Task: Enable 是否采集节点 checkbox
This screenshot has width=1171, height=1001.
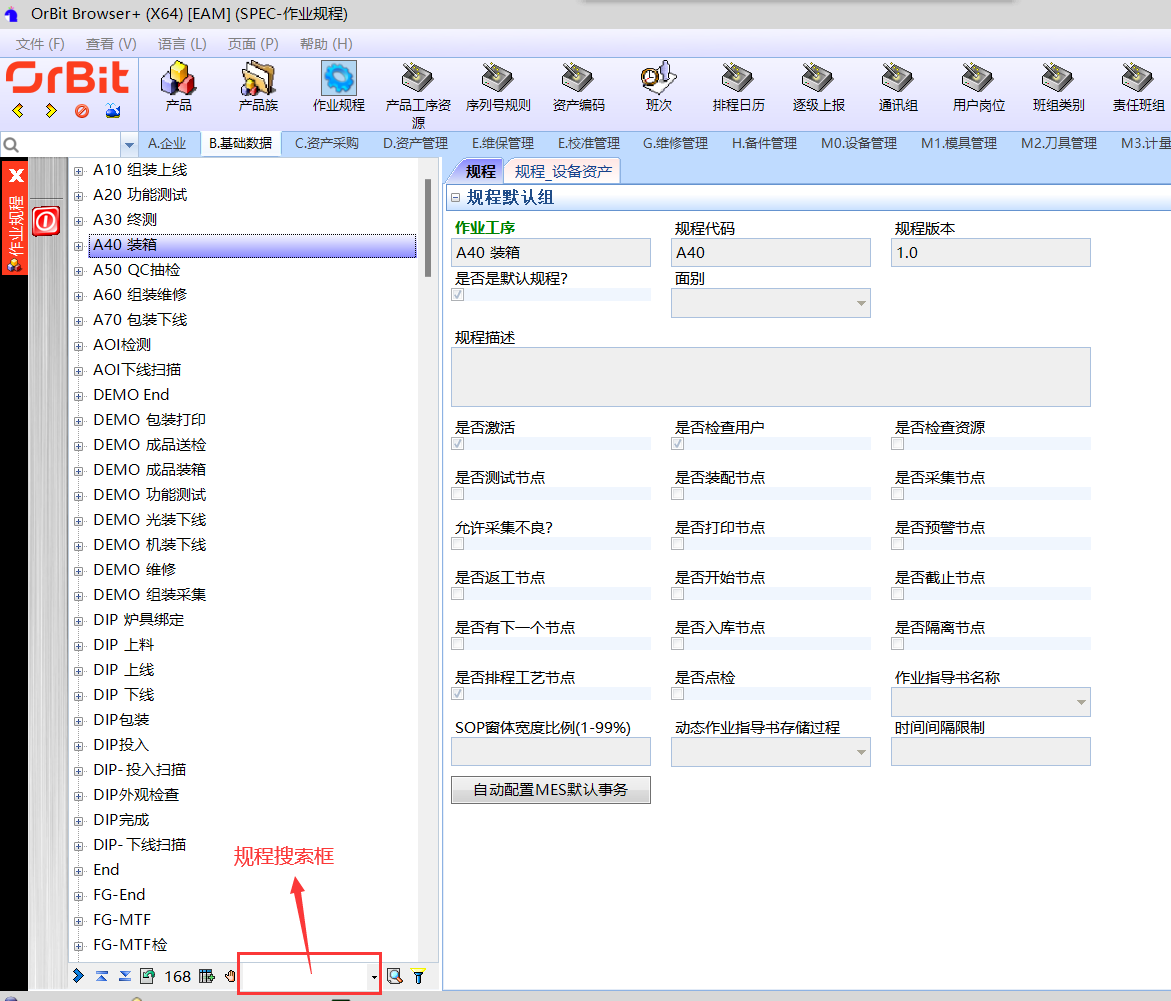Action: click(898, 494)
